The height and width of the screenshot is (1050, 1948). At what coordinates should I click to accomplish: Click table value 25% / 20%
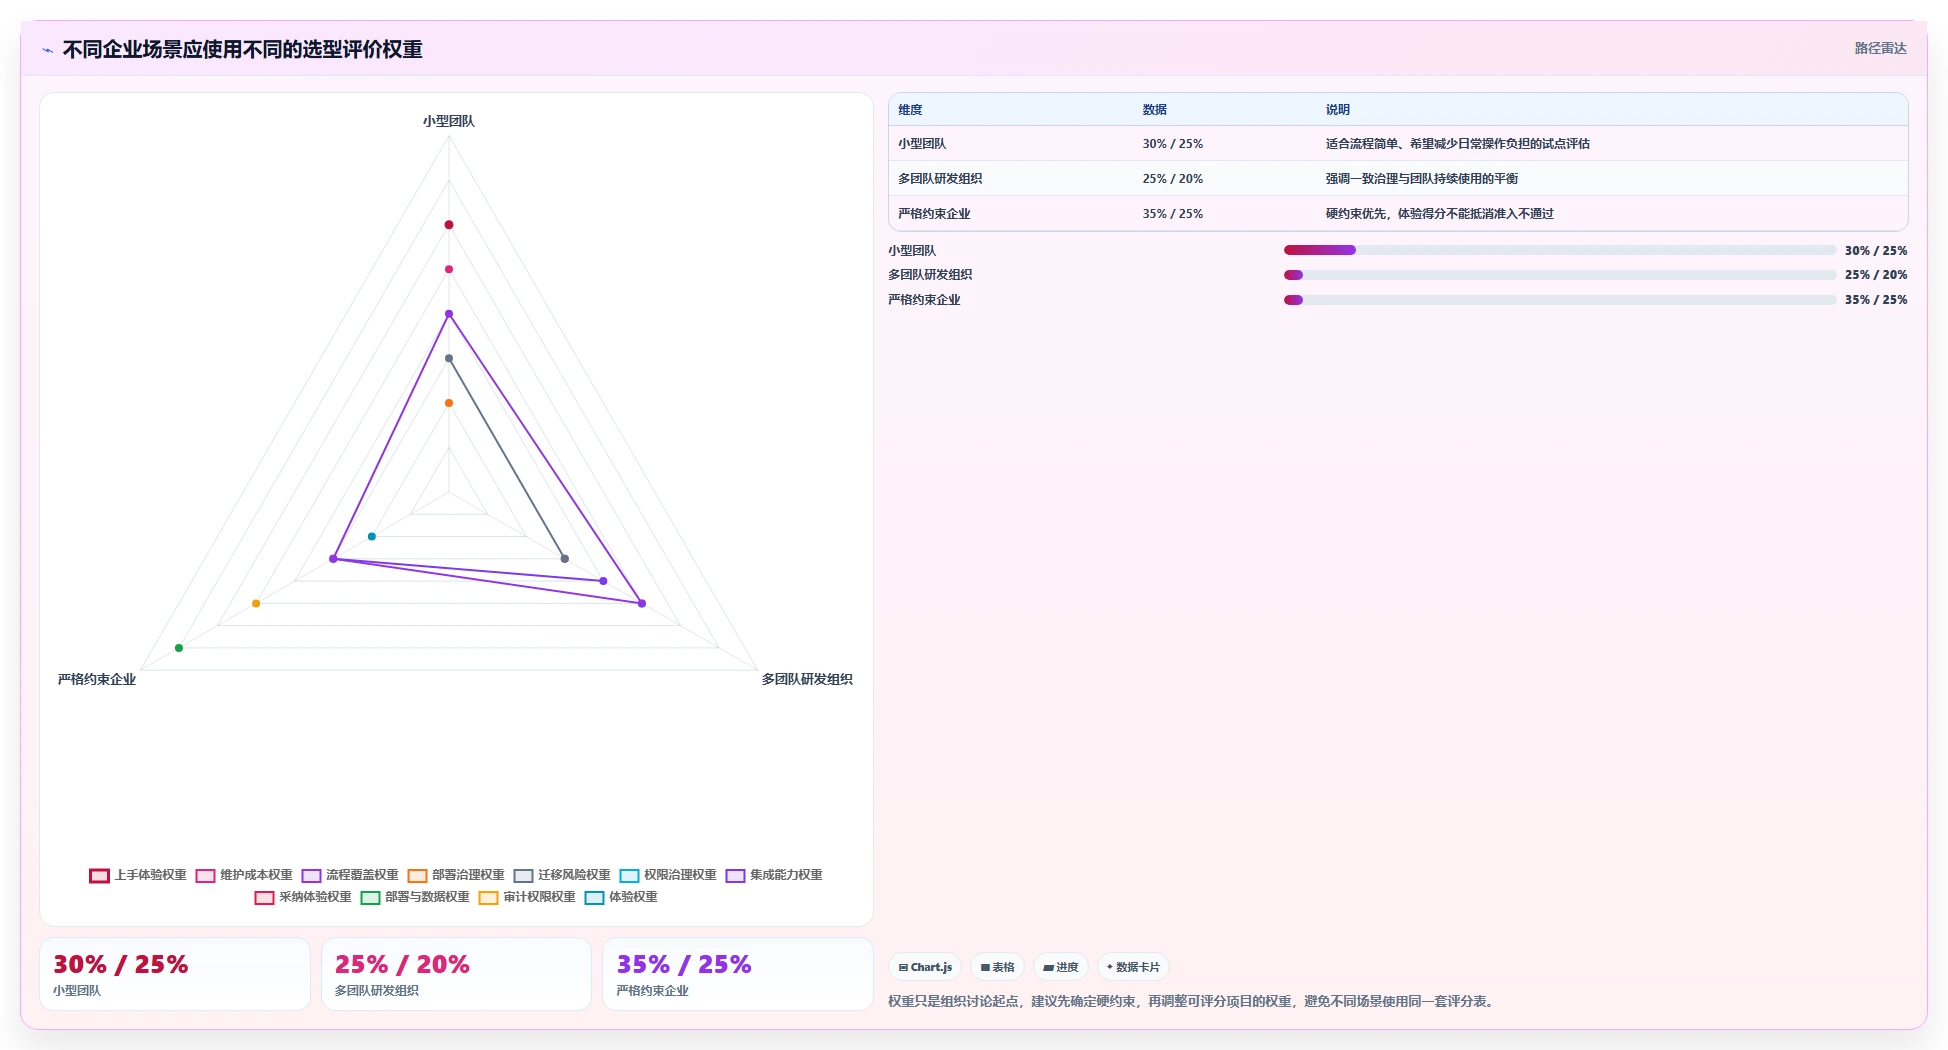[1173, 179]
